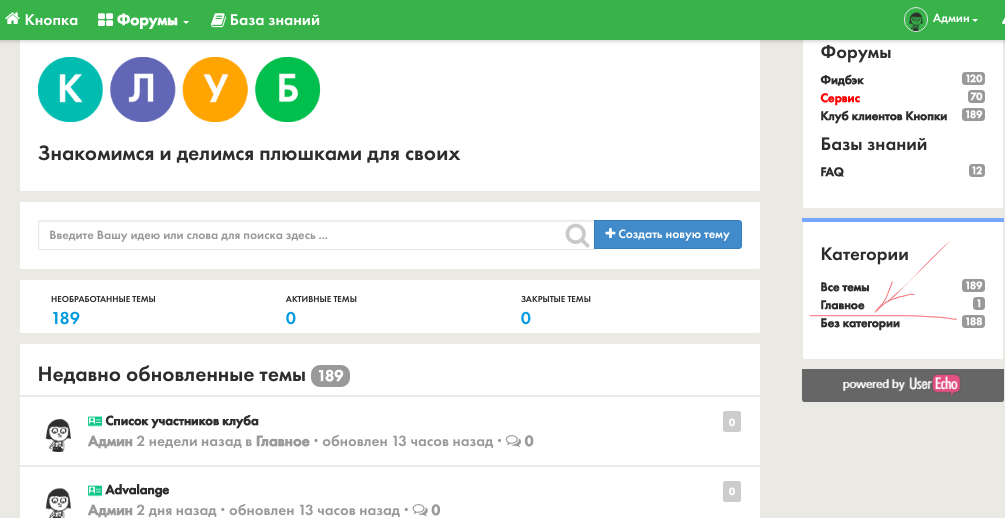The image size is (1005, 518).
Task: Open the Advalange topic title
Action: click(x=137, y=490)
